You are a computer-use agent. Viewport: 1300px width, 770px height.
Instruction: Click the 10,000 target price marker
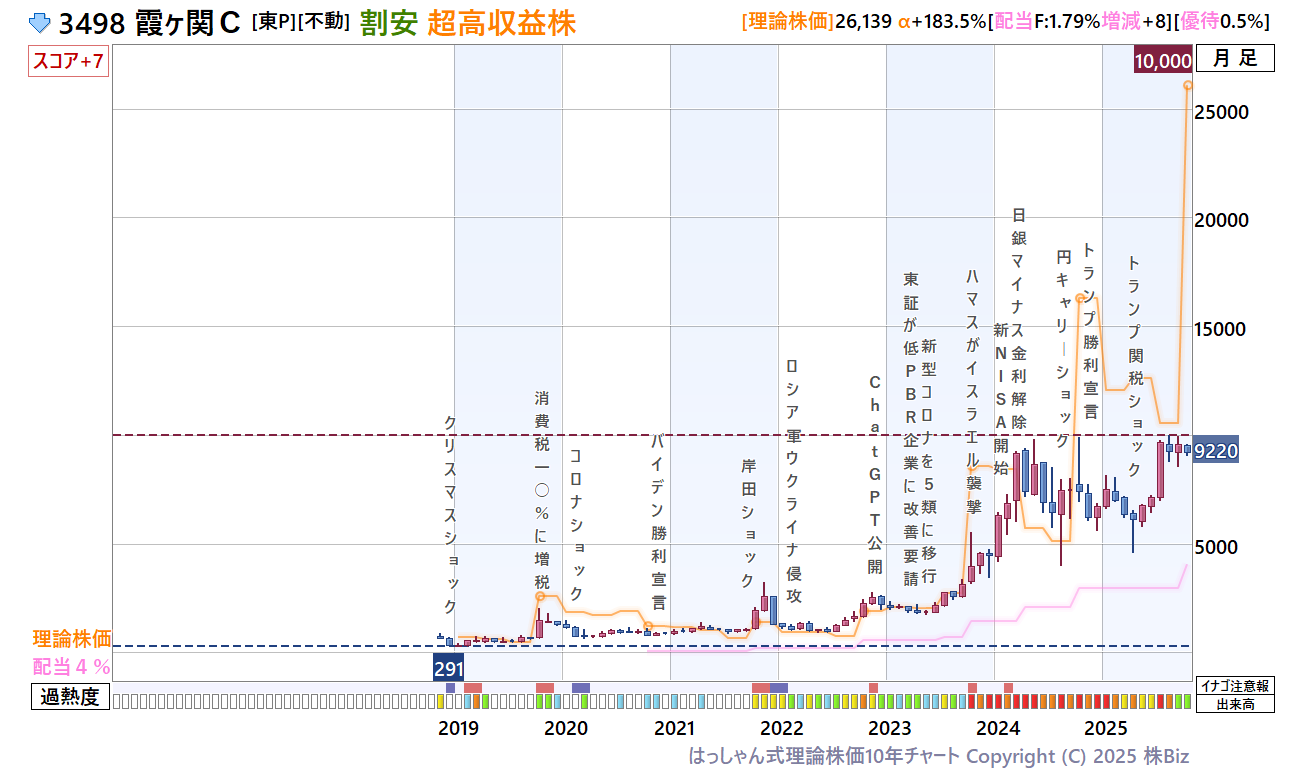pyautogui.click(x=1162, y=61)
